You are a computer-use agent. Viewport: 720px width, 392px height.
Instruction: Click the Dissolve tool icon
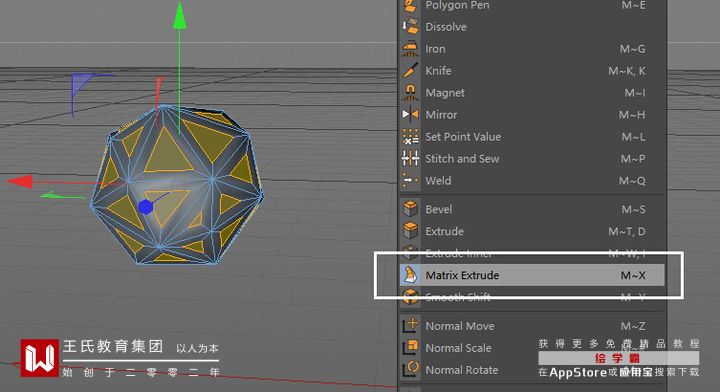[410, 26]
